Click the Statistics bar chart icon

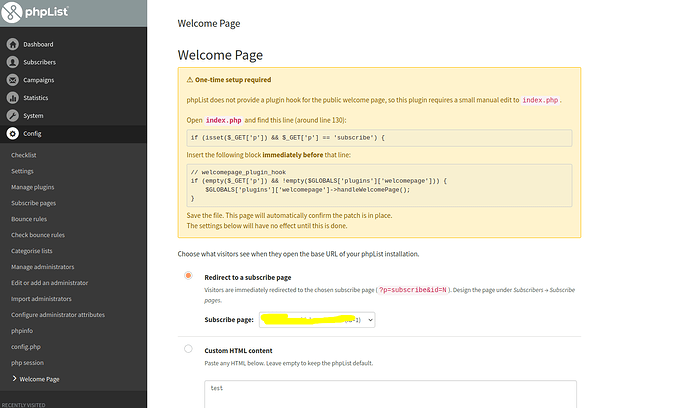point(13,98)
